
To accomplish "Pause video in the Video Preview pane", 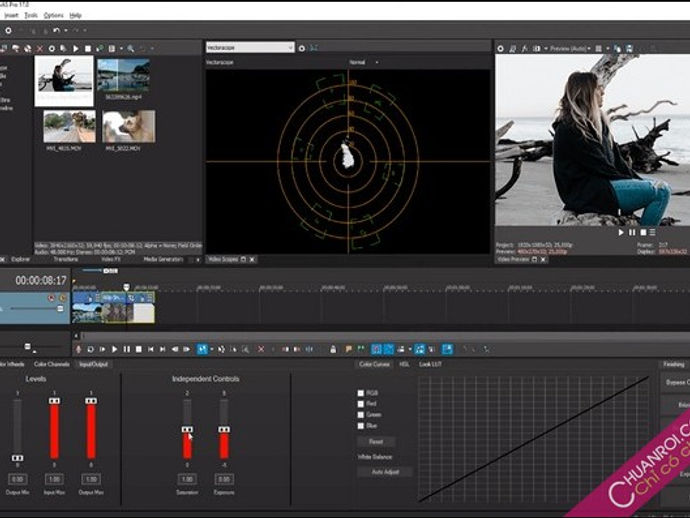I will [632, 232].
